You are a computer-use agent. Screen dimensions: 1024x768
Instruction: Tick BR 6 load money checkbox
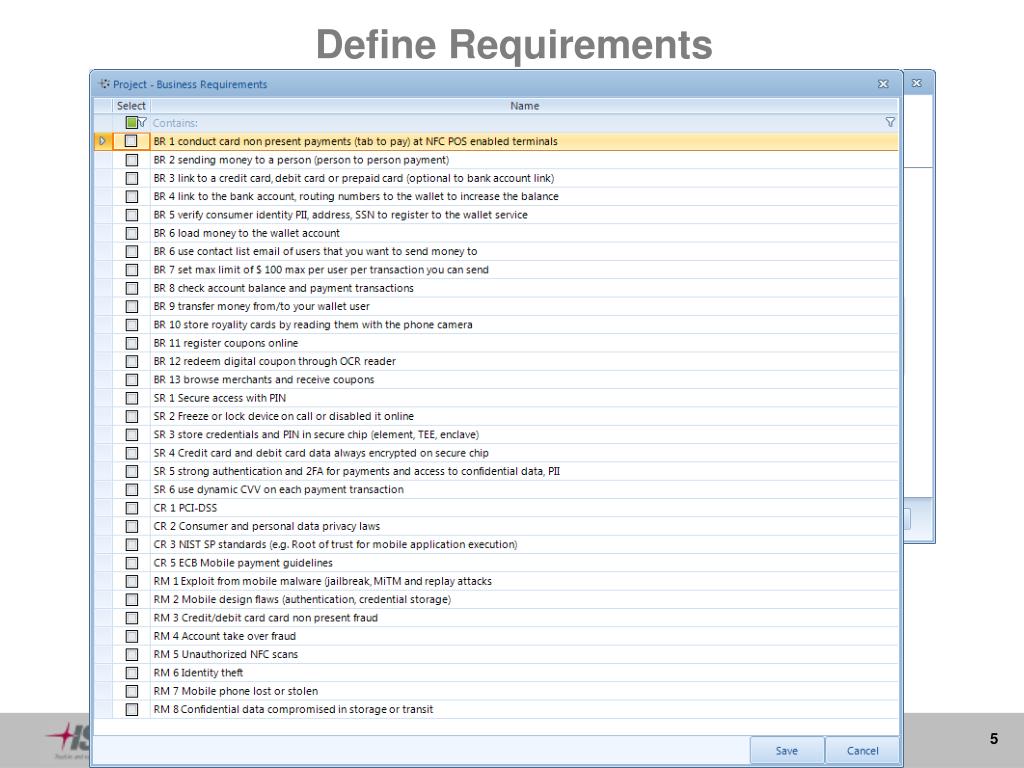coord(132,233)
